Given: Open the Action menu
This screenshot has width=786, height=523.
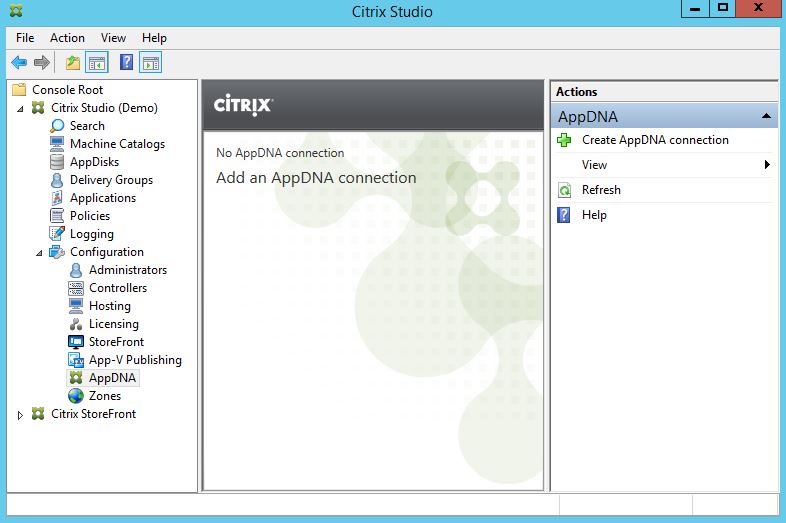Looking at the screenshot, I should [x=67, y=38].
